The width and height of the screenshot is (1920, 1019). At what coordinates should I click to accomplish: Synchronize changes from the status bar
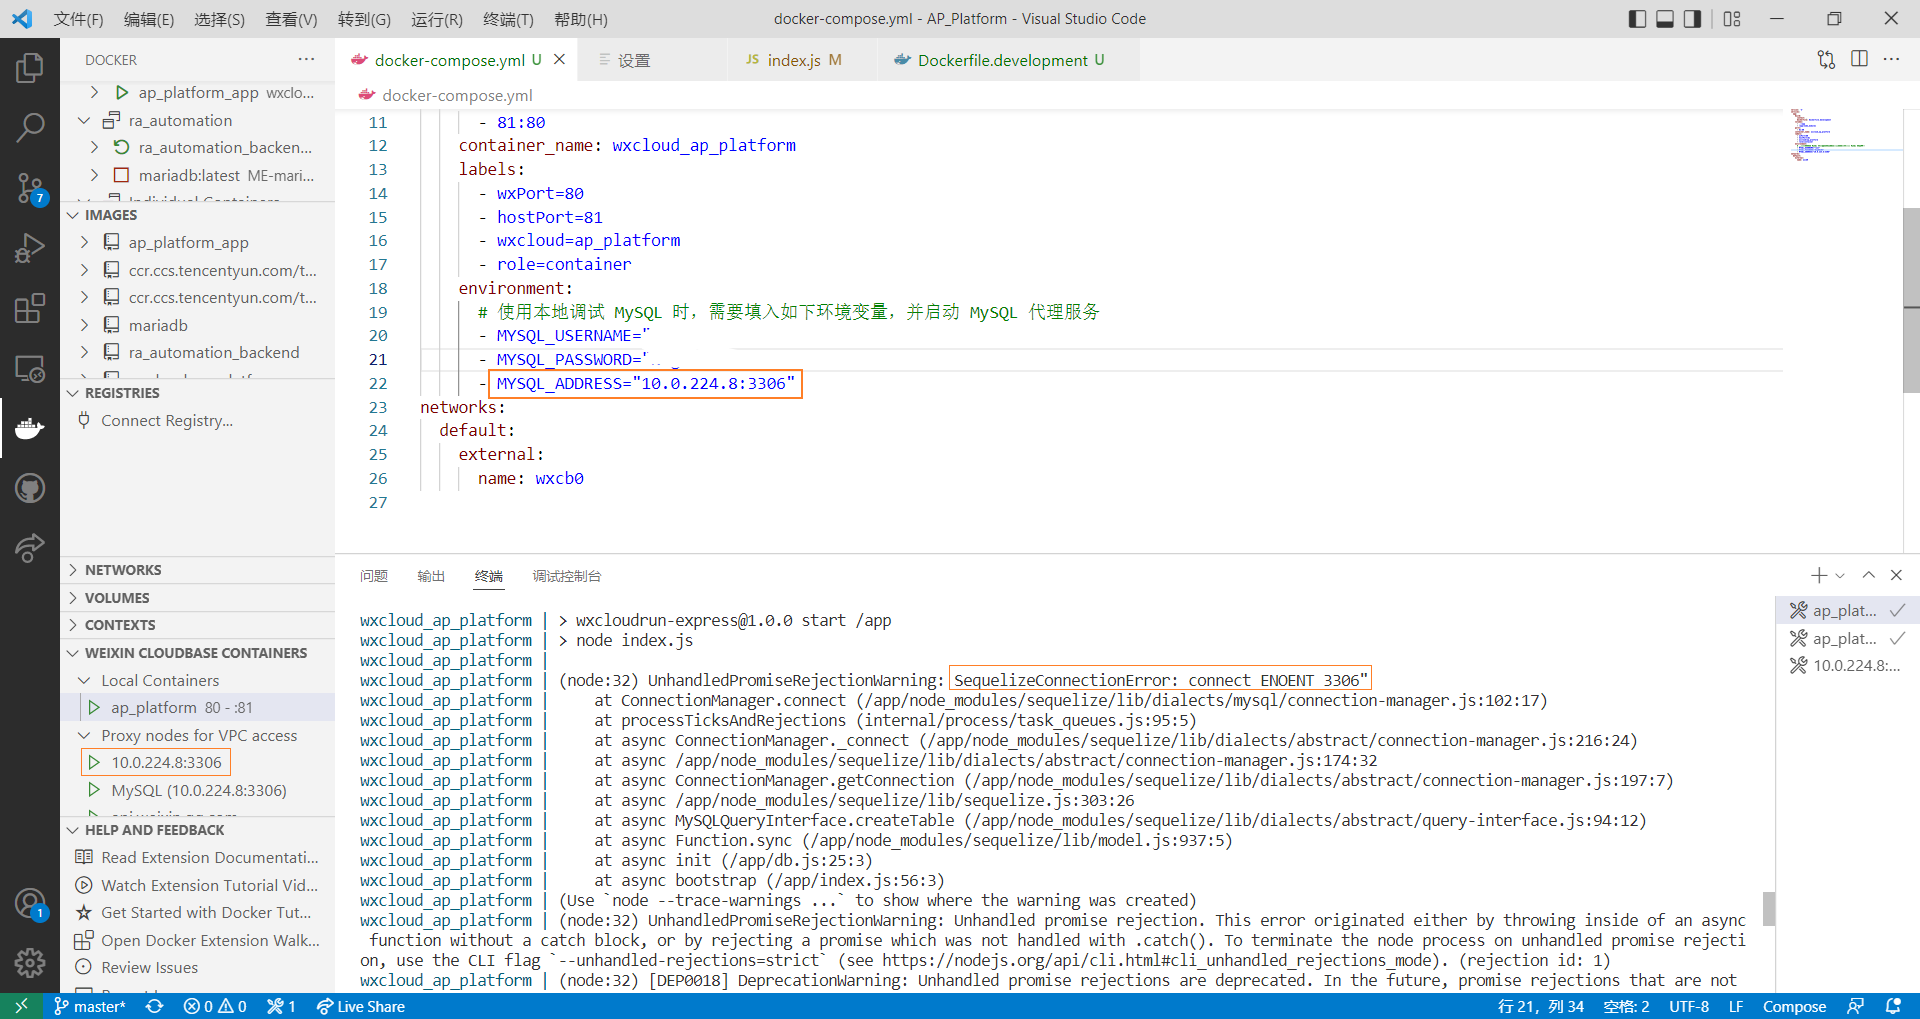[x=155, y=1006]
